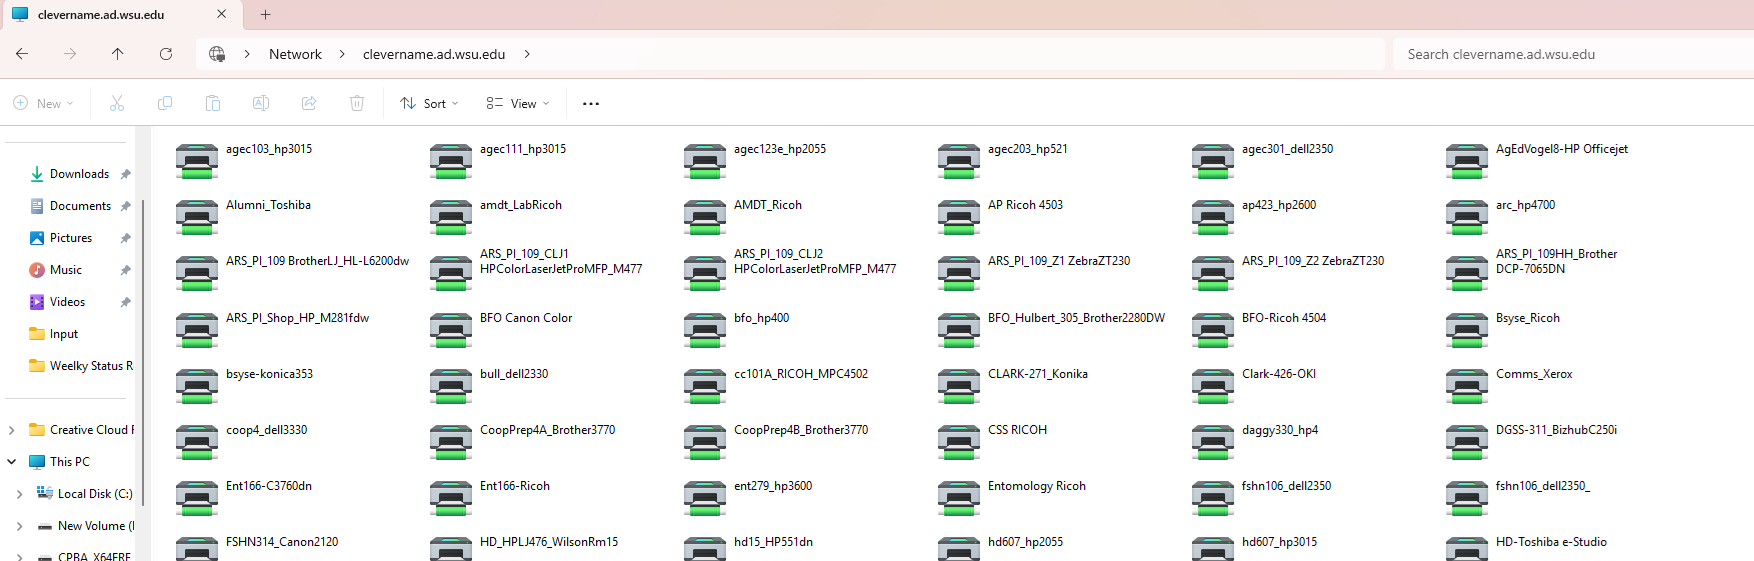Select the BFO Canon Color printer icon
Screen dimensions: 1754x561
(451, 329)
